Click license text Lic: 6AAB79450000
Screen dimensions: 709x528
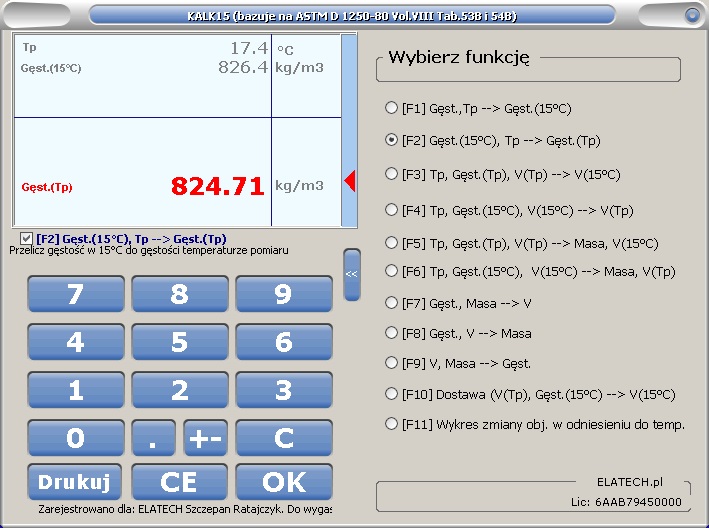pyautogui.click(x=626, y=502)
